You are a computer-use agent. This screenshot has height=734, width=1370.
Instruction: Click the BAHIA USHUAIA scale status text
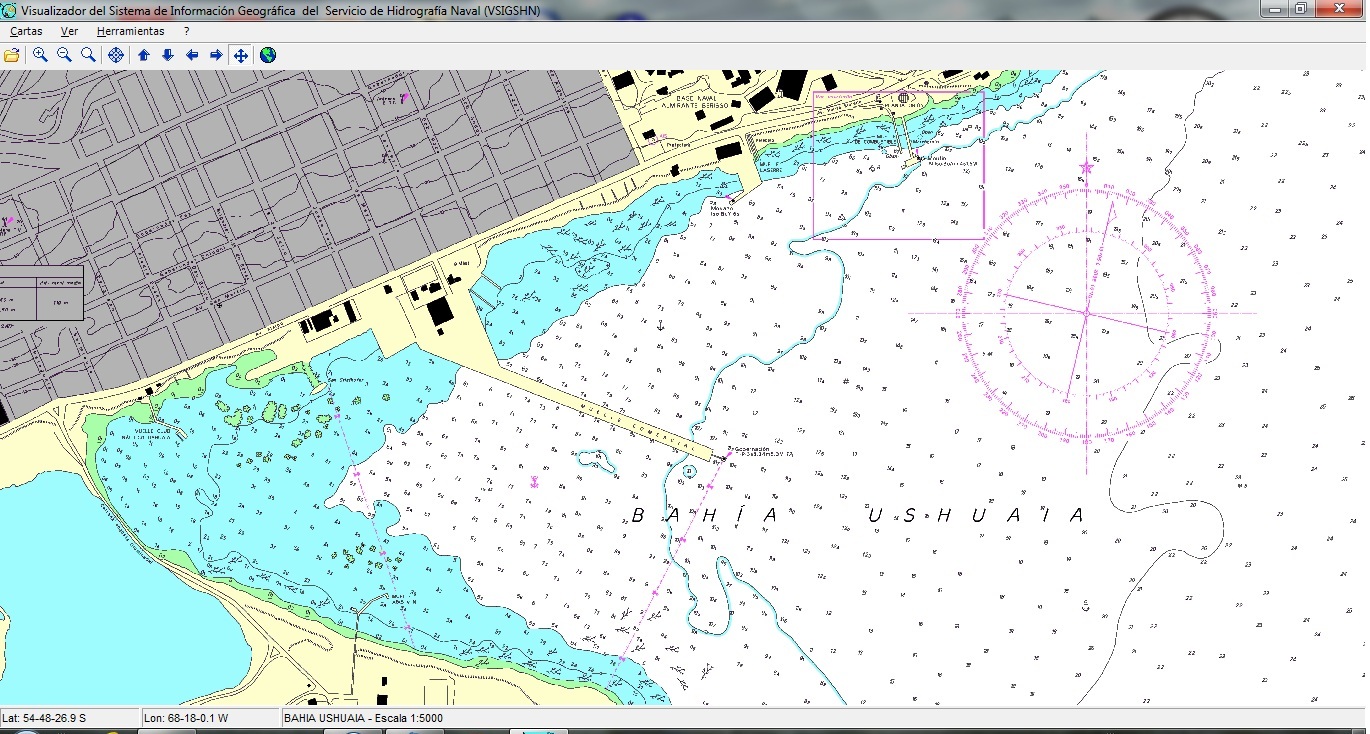click(x=363, y=718)
